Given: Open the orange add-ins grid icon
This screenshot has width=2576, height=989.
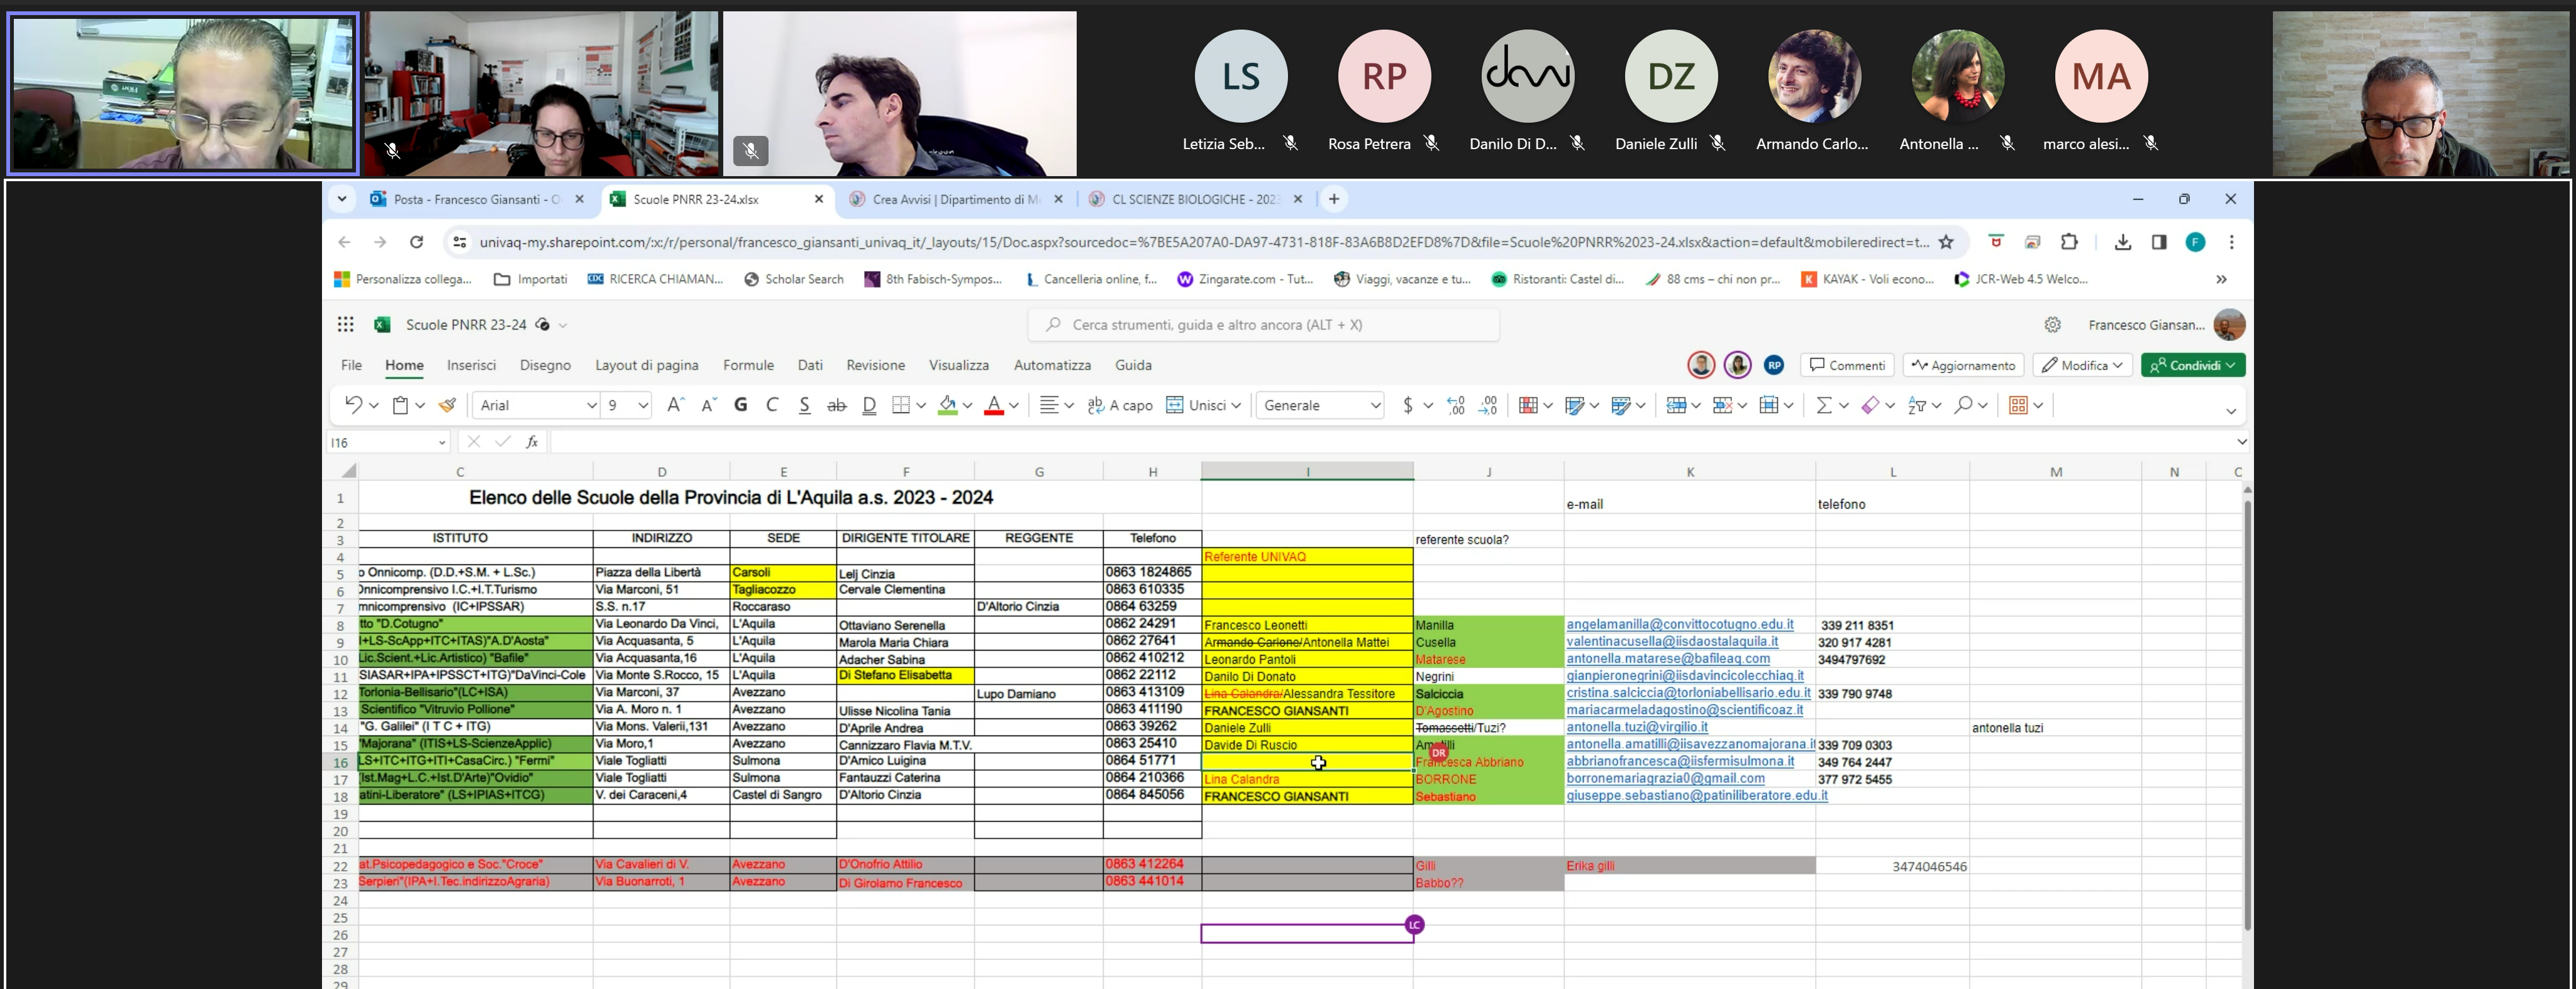Looking at the screenshot, I should tap(2018, 405).
